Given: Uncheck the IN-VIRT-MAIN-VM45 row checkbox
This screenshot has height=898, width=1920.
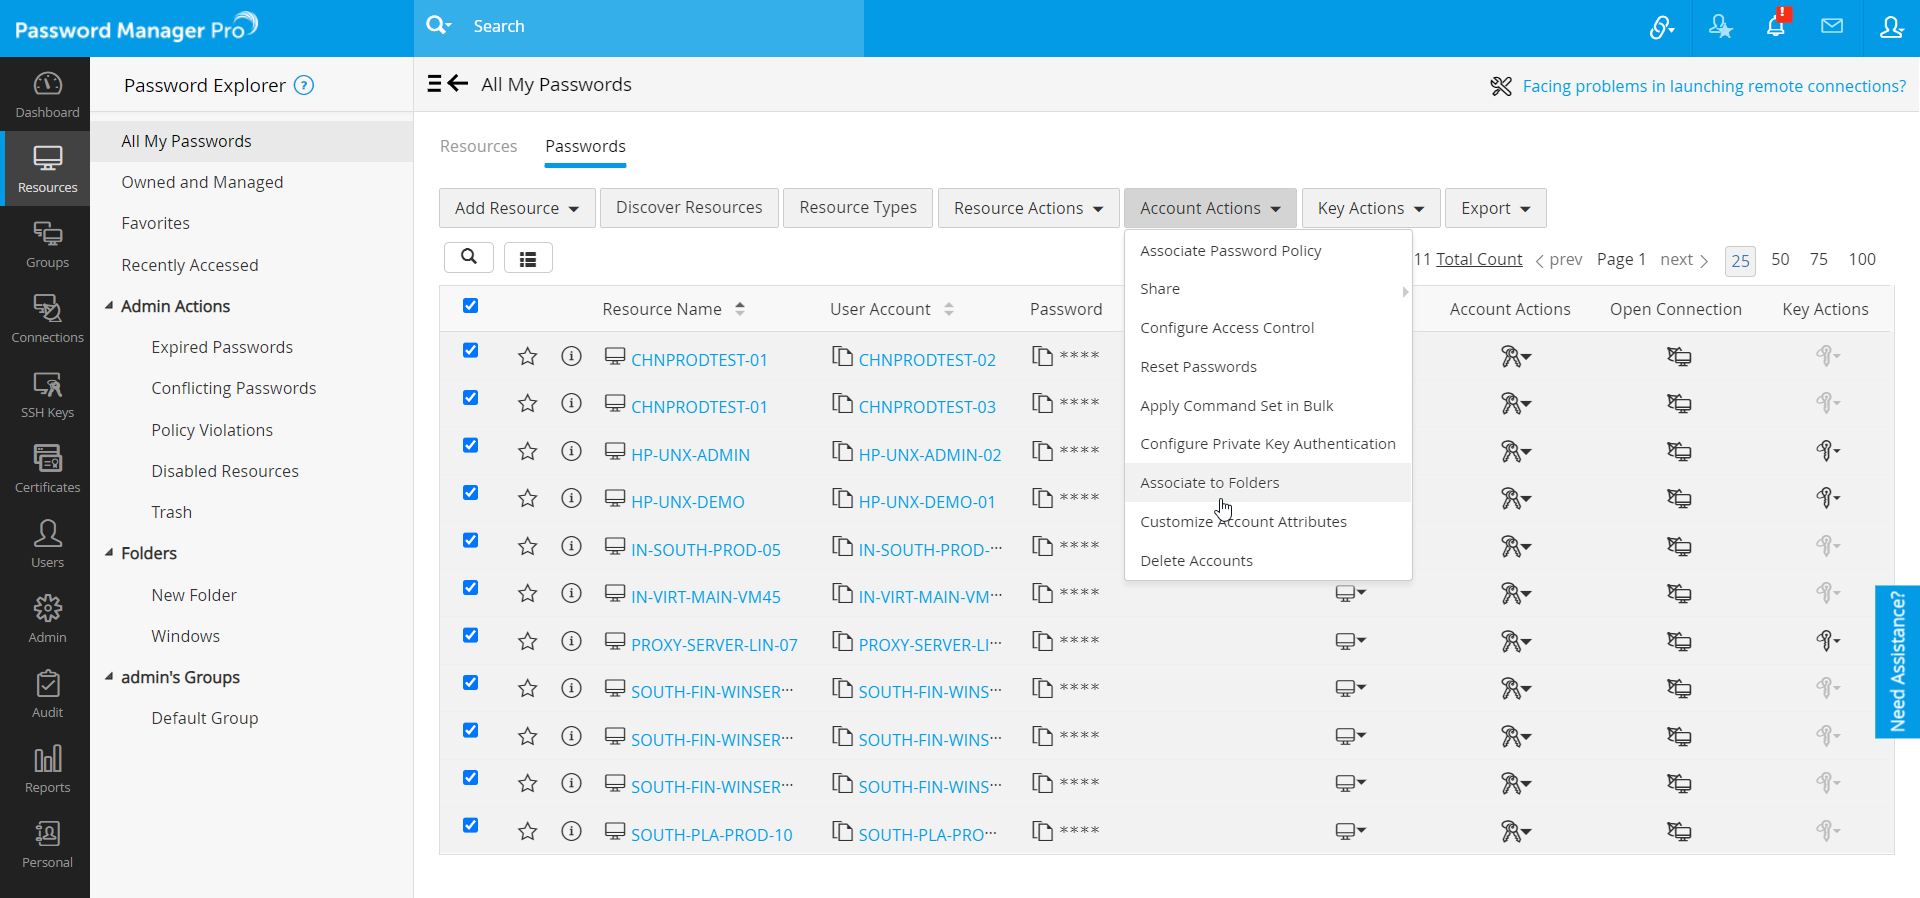Looking at the screenshot, I should tap(470, 588).
